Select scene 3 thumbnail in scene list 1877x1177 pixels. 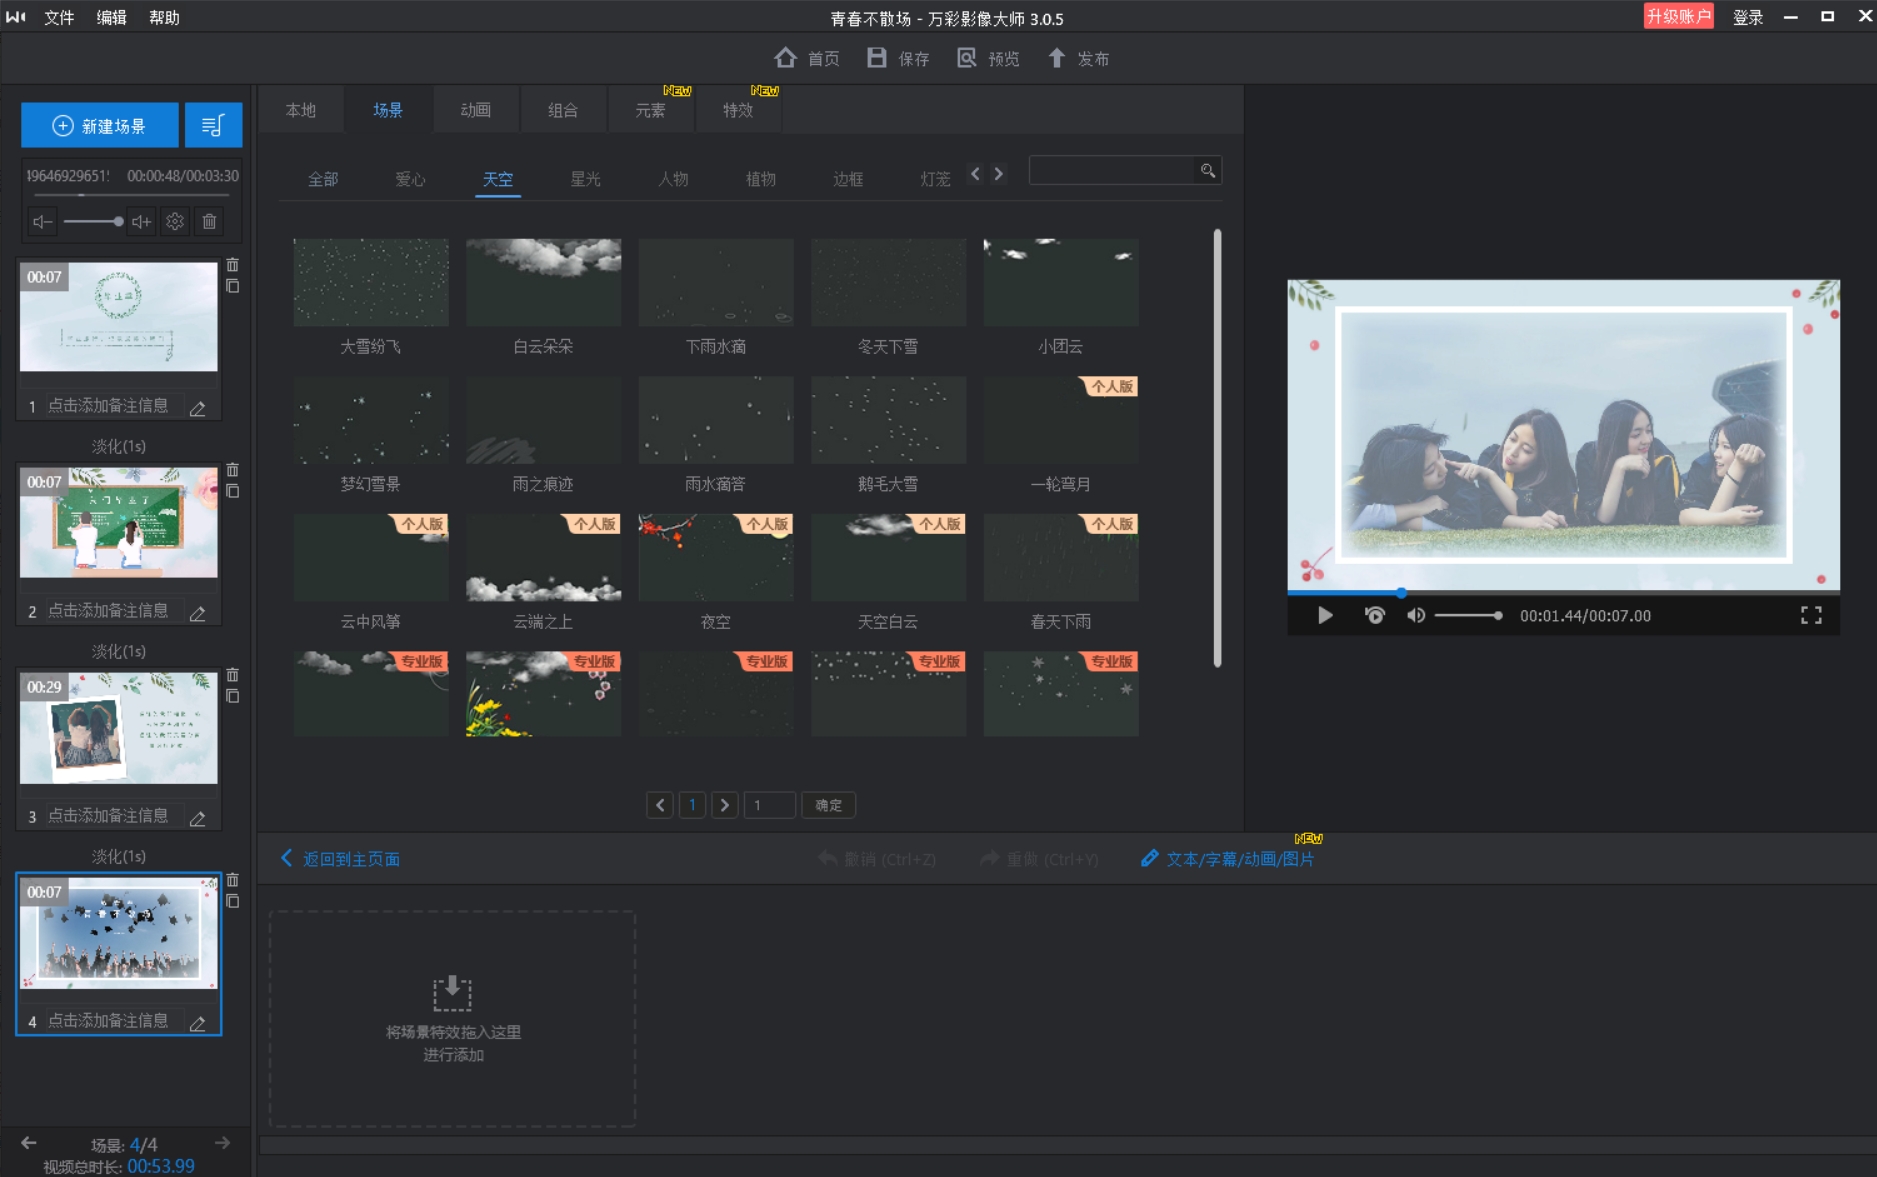(119, 728)
